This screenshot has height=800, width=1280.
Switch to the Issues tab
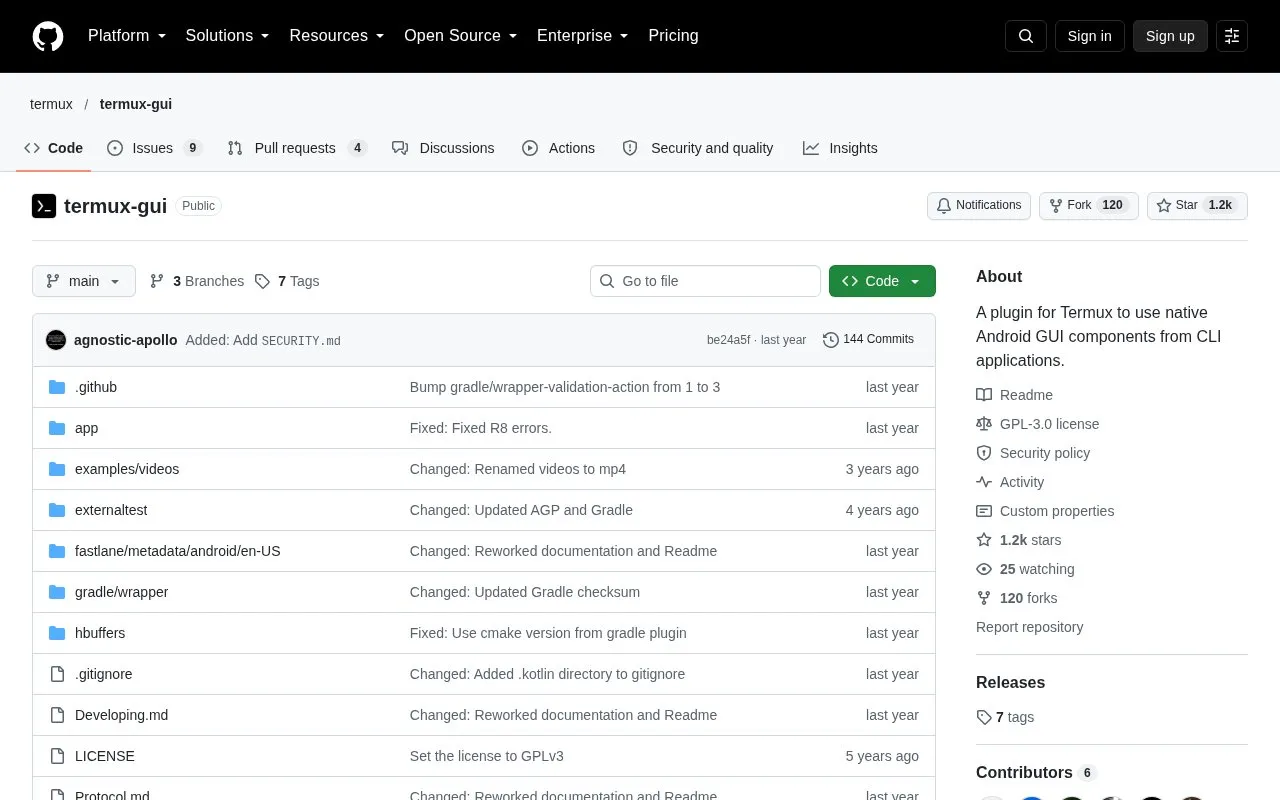155,148
